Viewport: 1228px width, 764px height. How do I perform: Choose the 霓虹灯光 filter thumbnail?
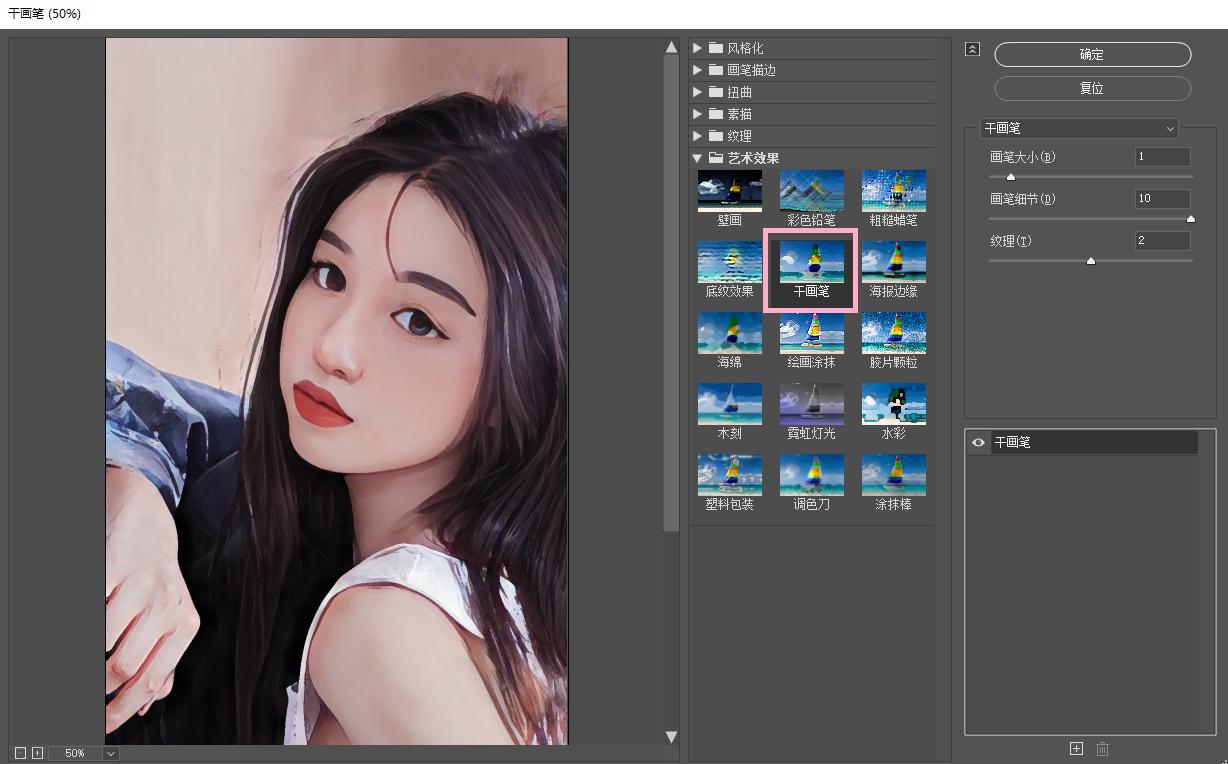(x=811, y=411)
